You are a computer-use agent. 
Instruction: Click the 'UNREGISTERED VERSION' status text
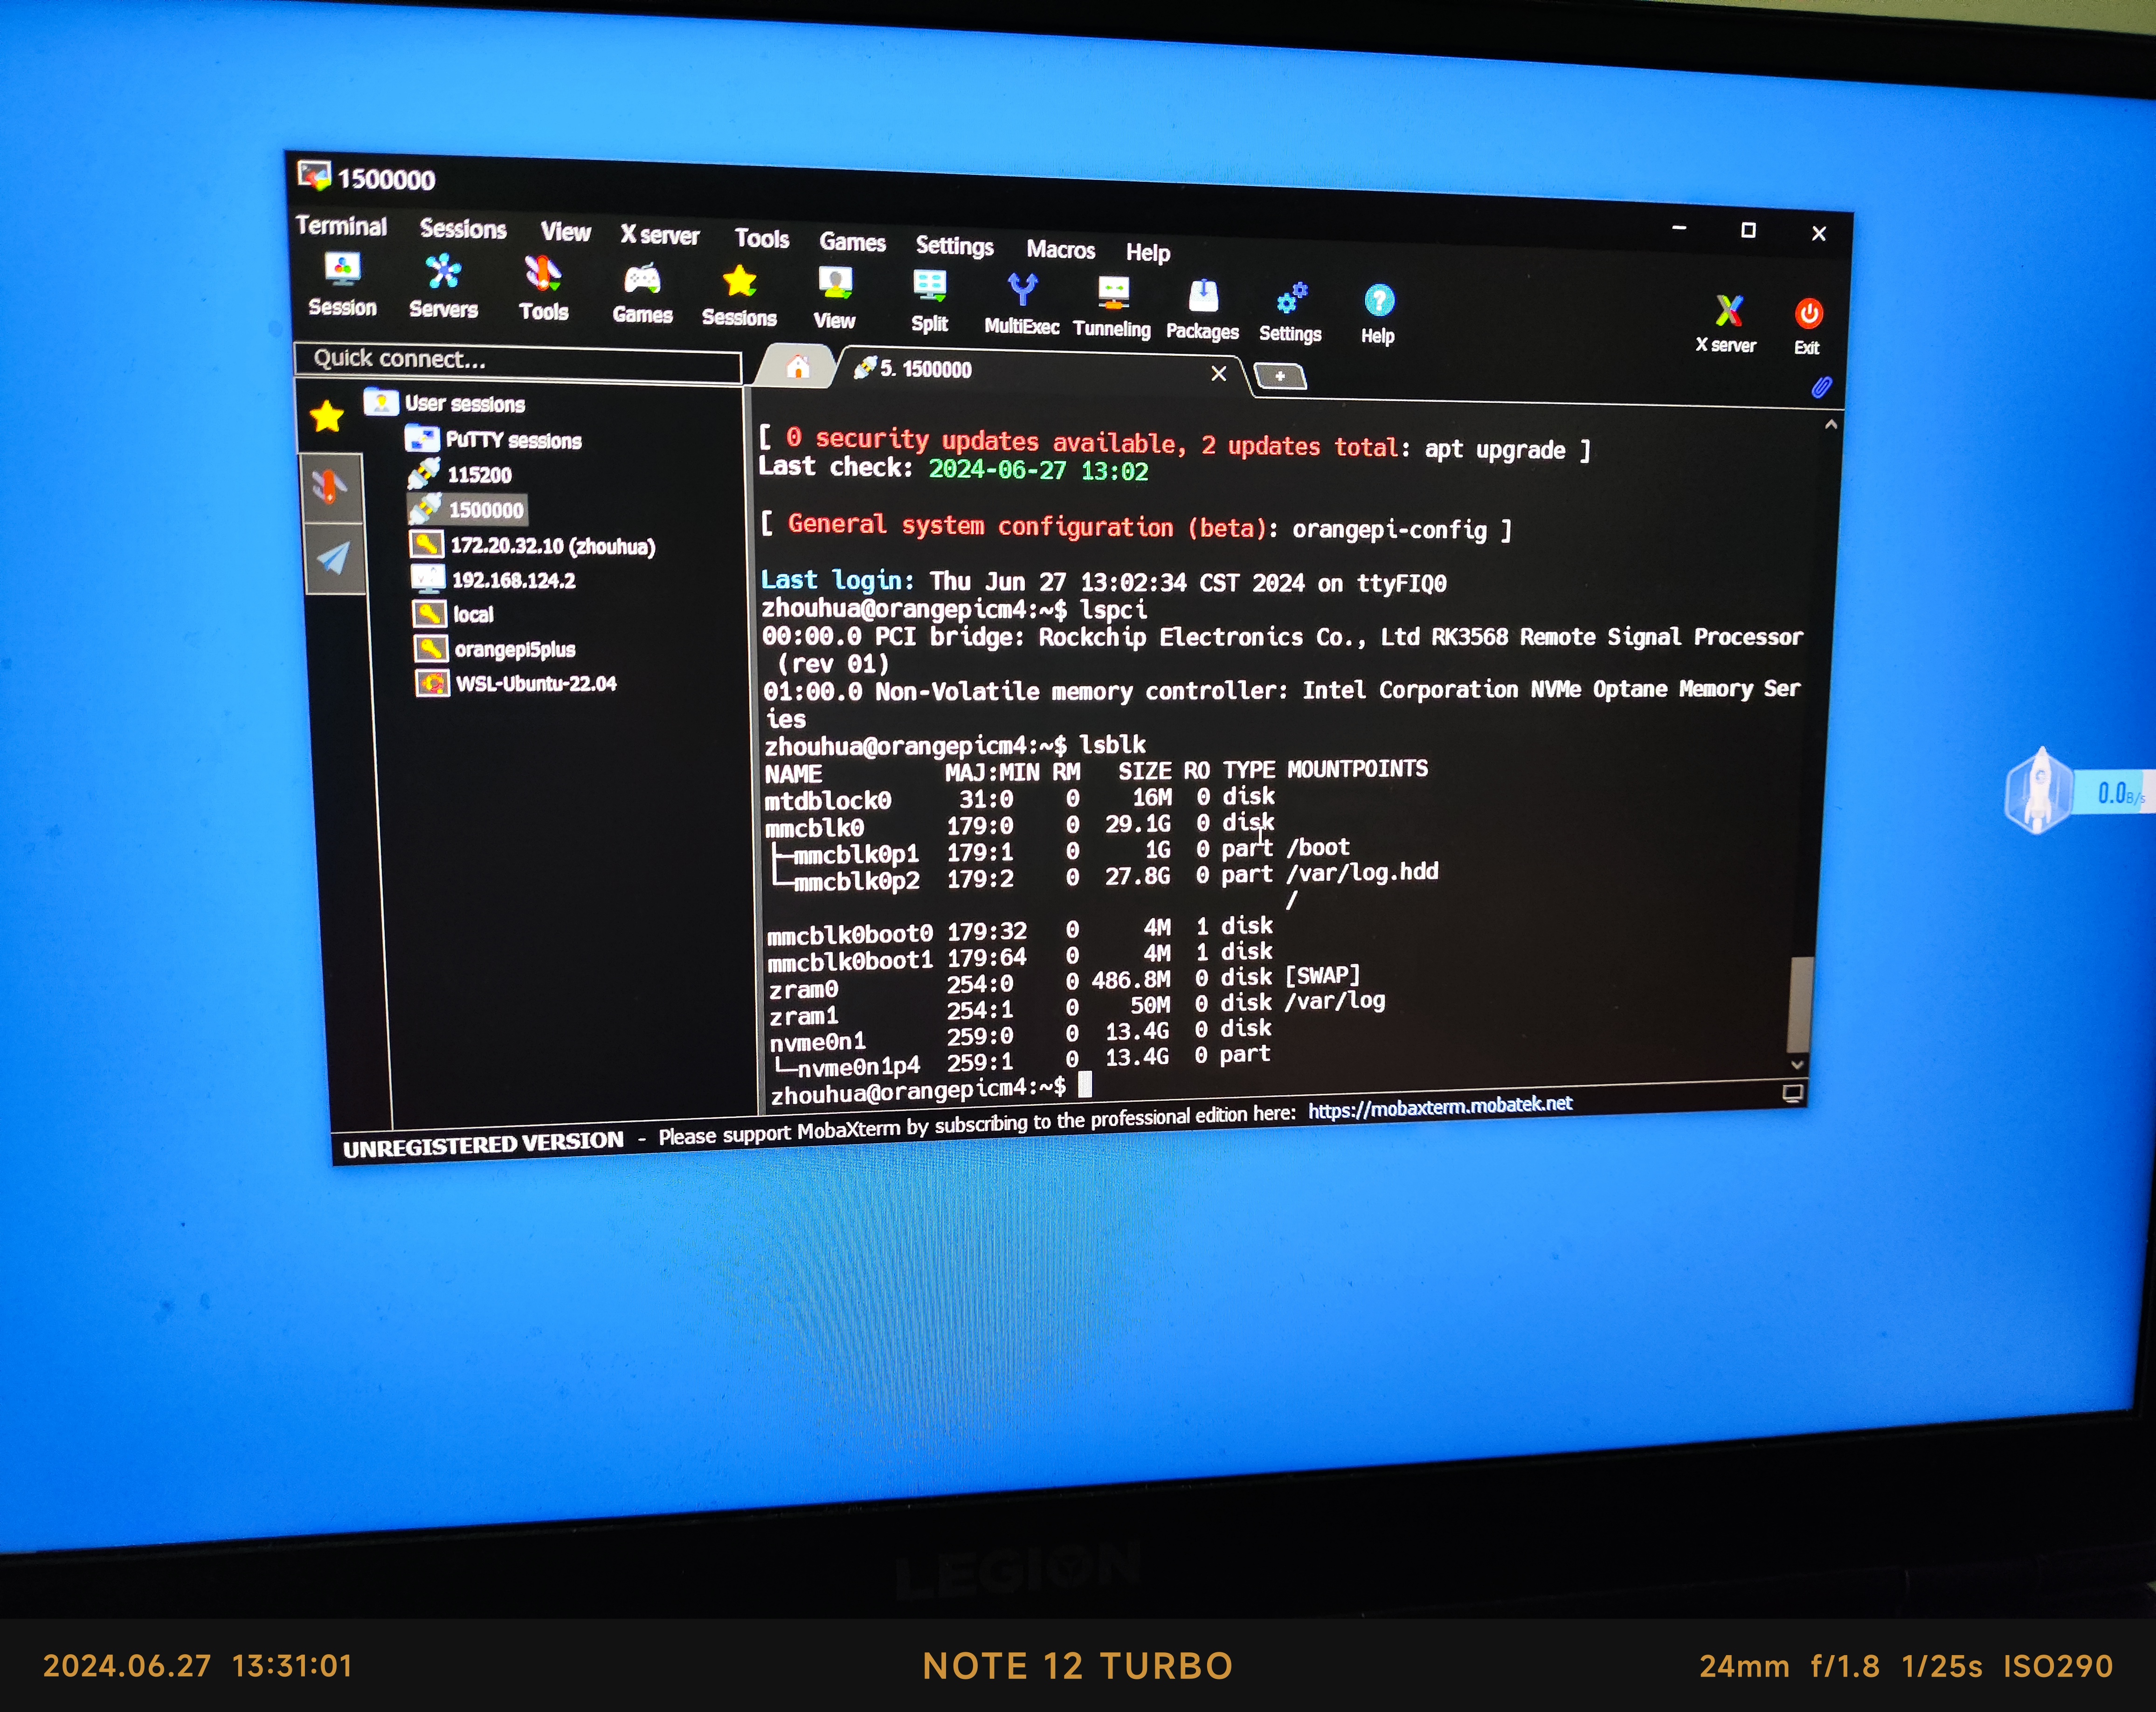483,1145
